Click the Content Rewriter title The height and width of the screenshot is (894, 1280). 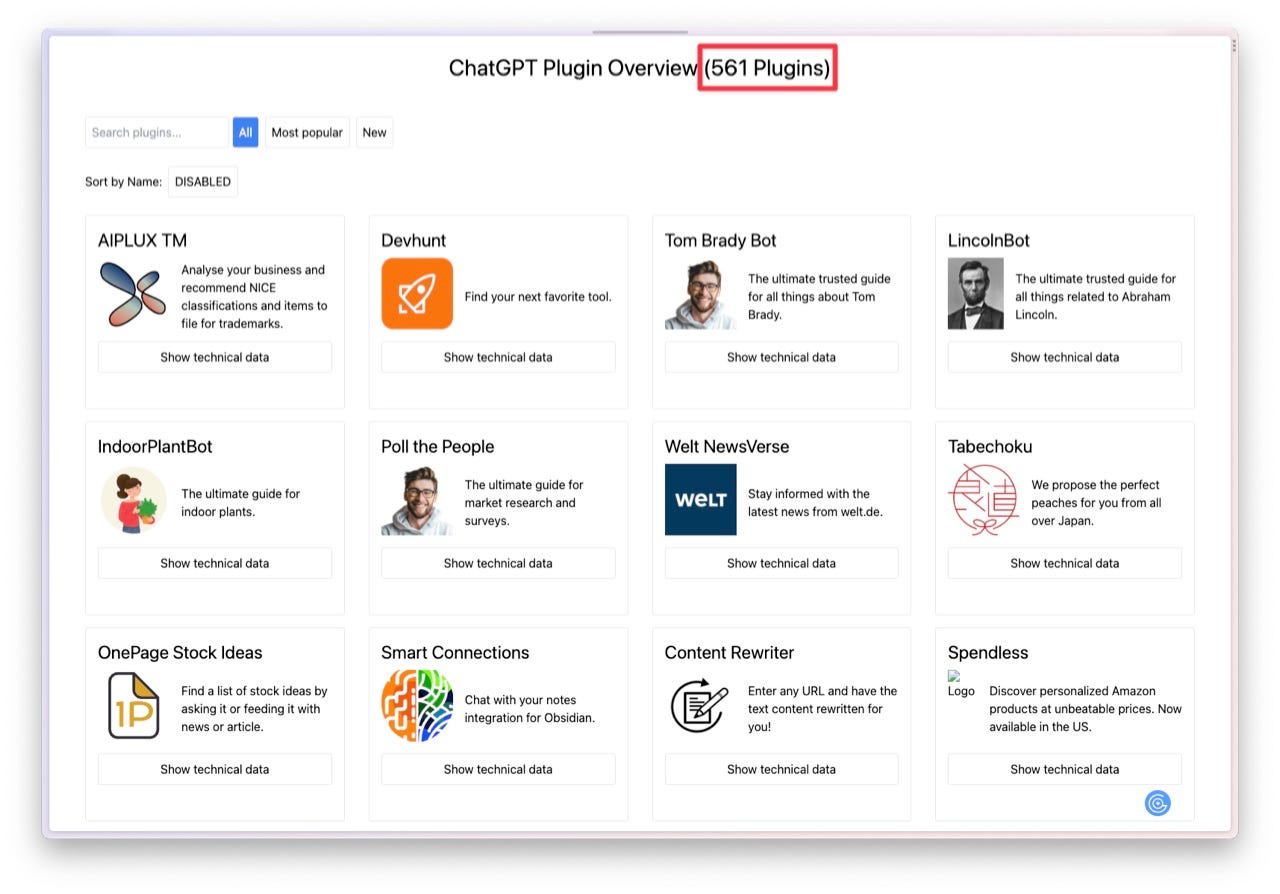[730, 652]
